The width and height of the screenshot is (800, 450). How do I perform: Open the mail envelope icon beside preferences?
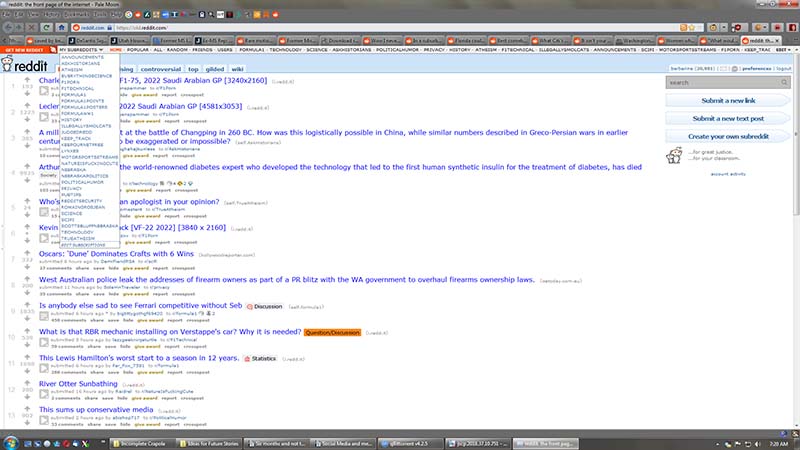723,68
